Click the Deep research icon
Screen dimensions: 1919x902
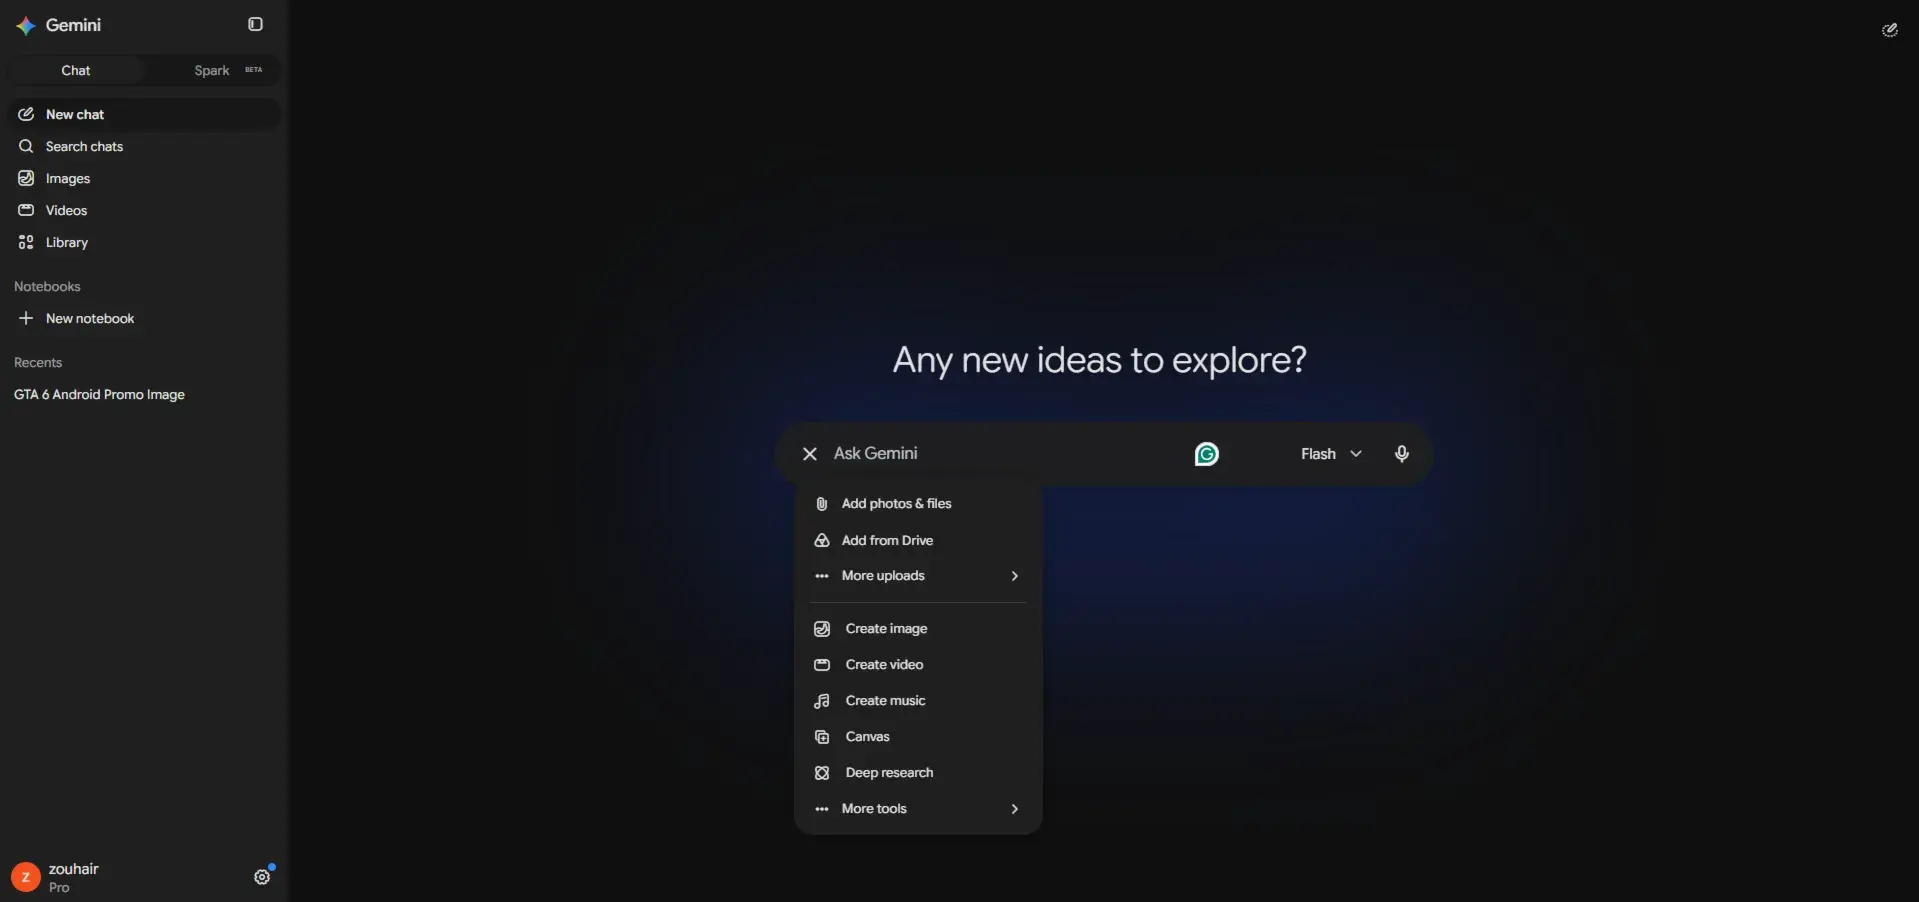[822, 773]
